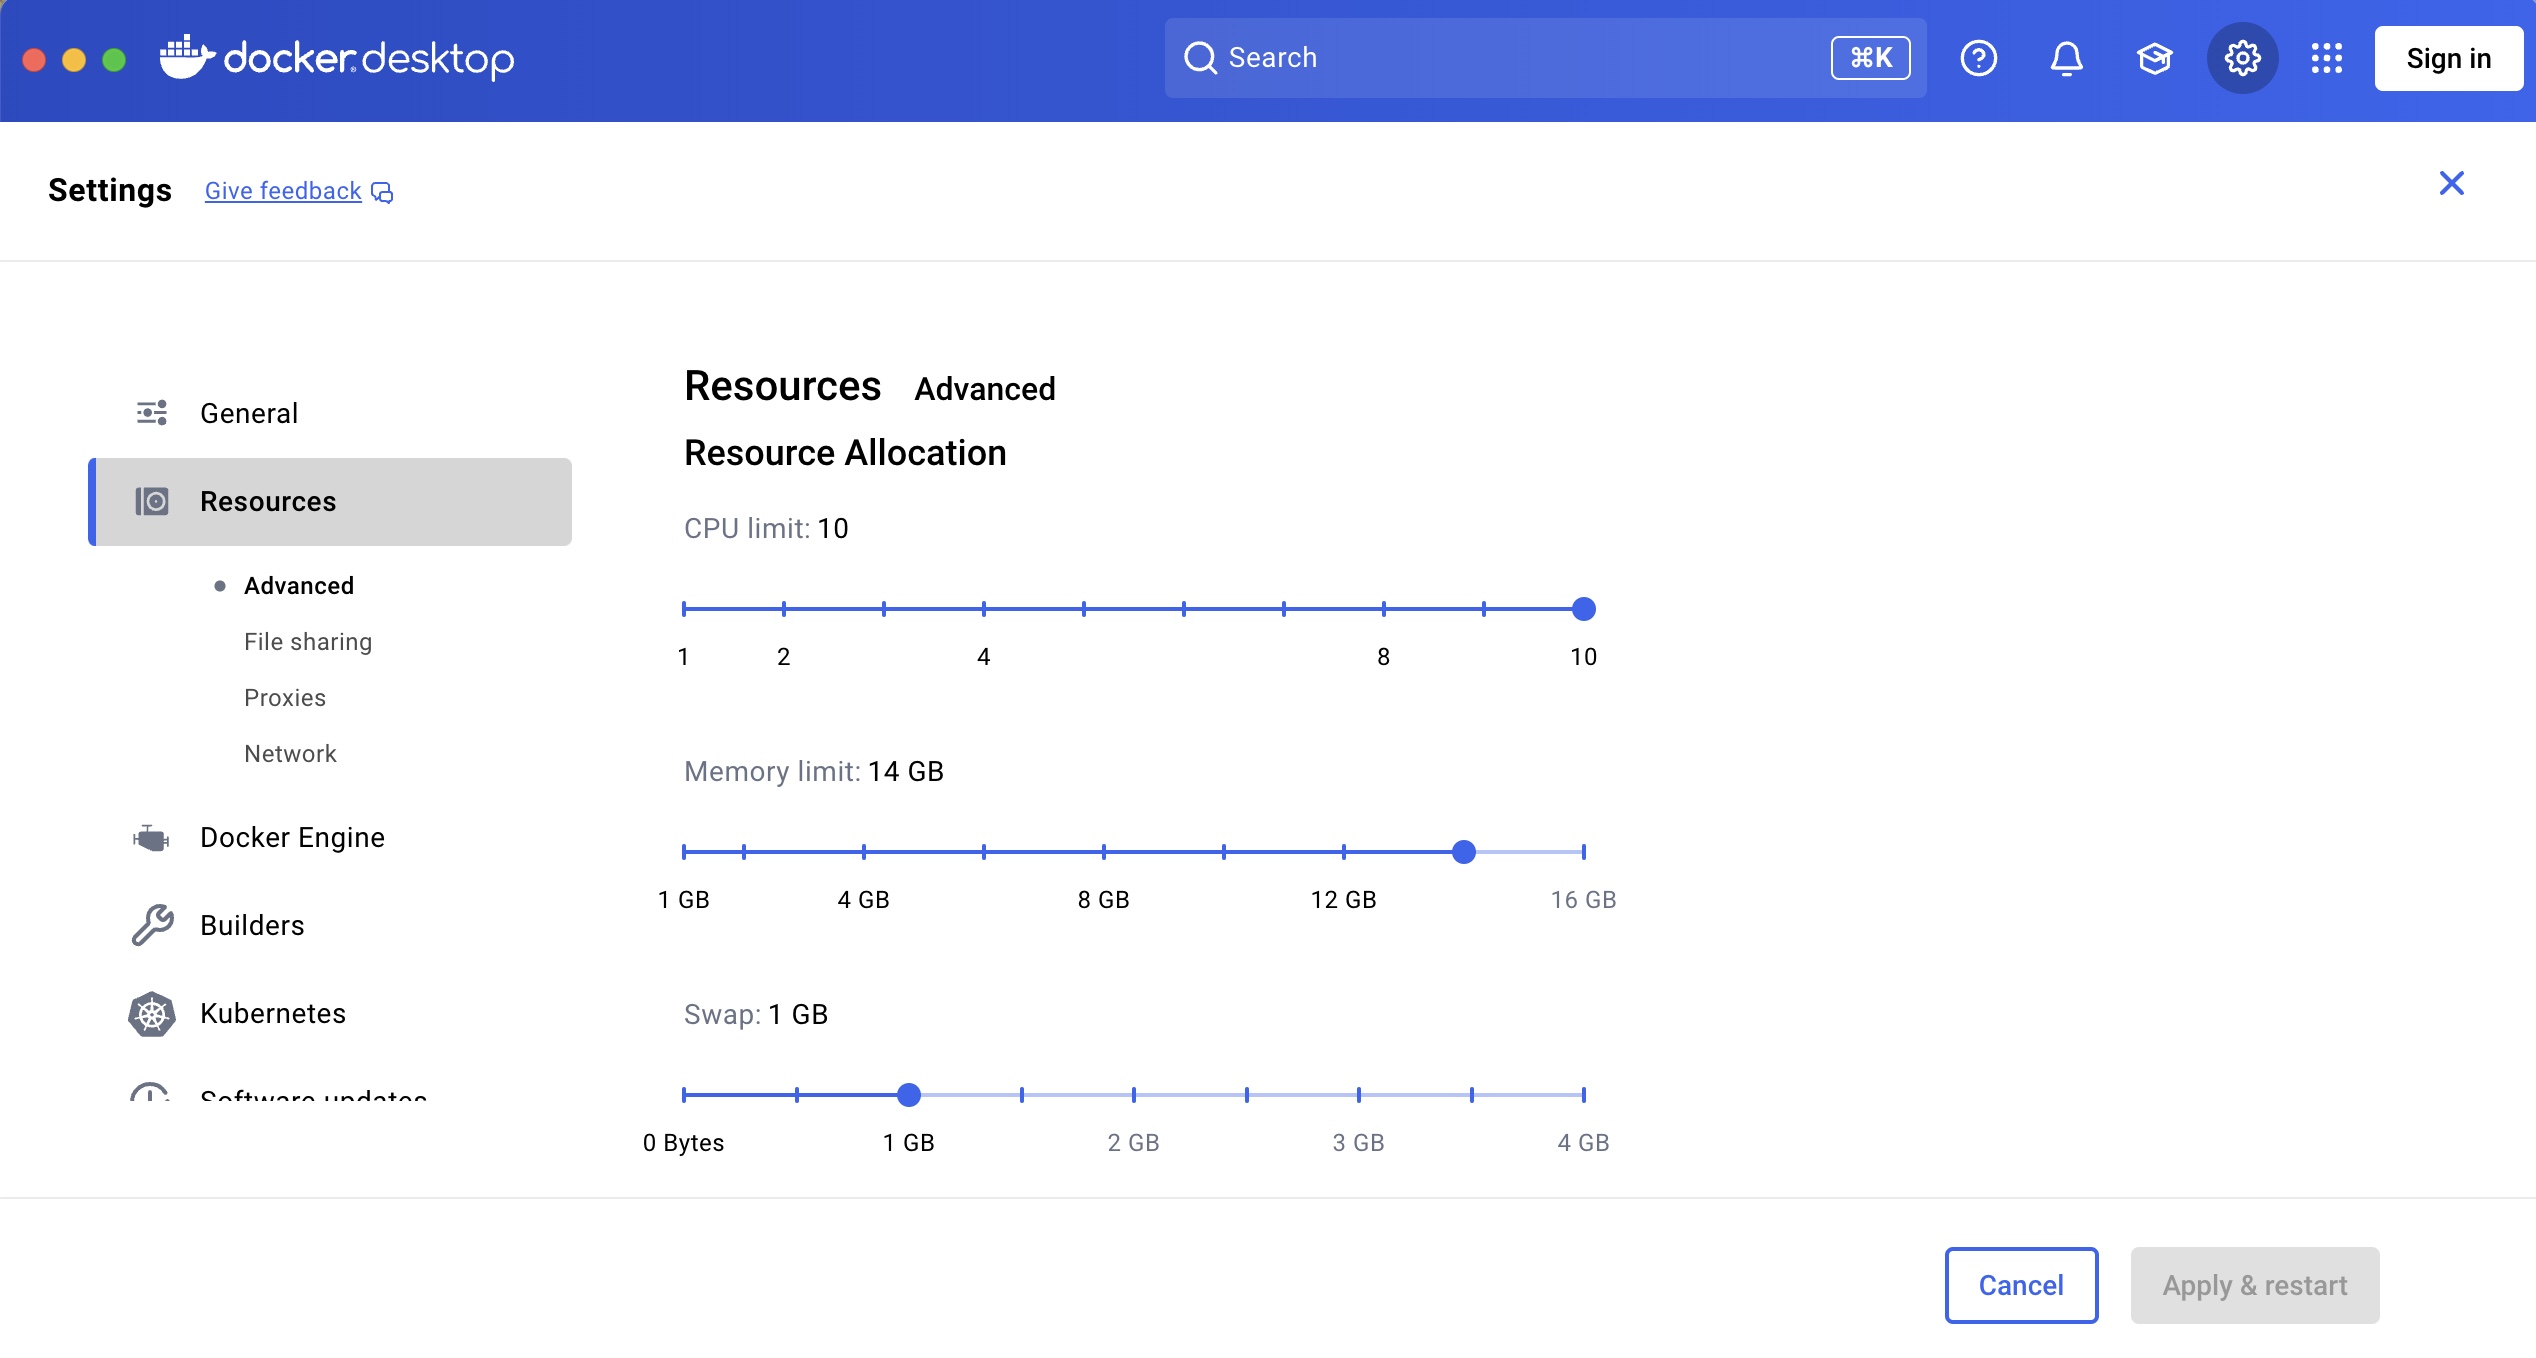Click the Give feedback link

(283, 191)
